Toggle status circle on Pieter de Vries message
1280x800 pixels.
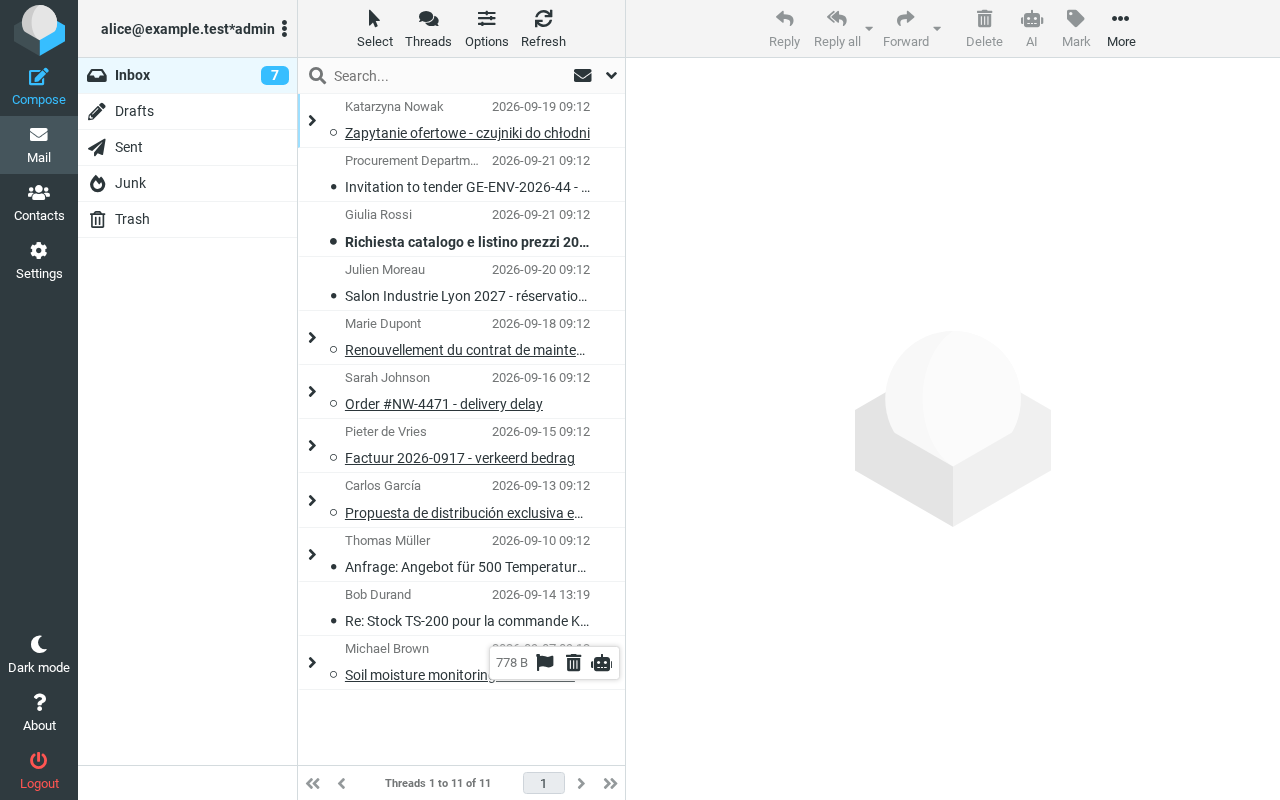click(x=333, y=458)
